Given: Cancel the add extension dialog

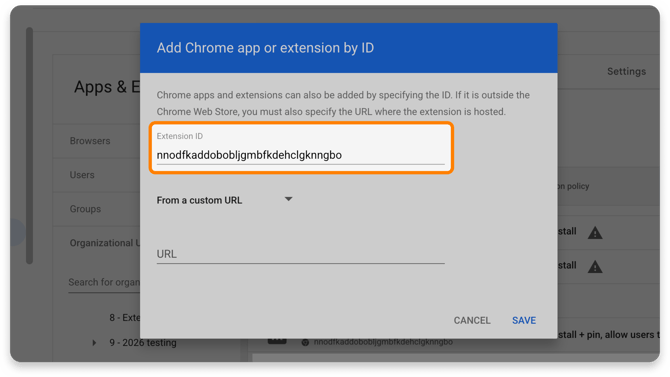Looking at the screenshot, I should (x=472, y=321).
